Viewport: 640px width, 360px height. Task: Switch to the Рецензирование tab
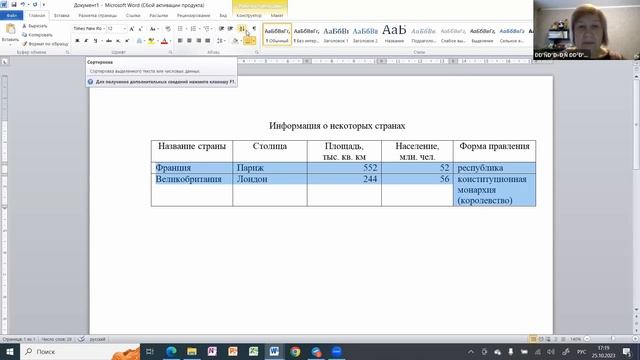193,16
